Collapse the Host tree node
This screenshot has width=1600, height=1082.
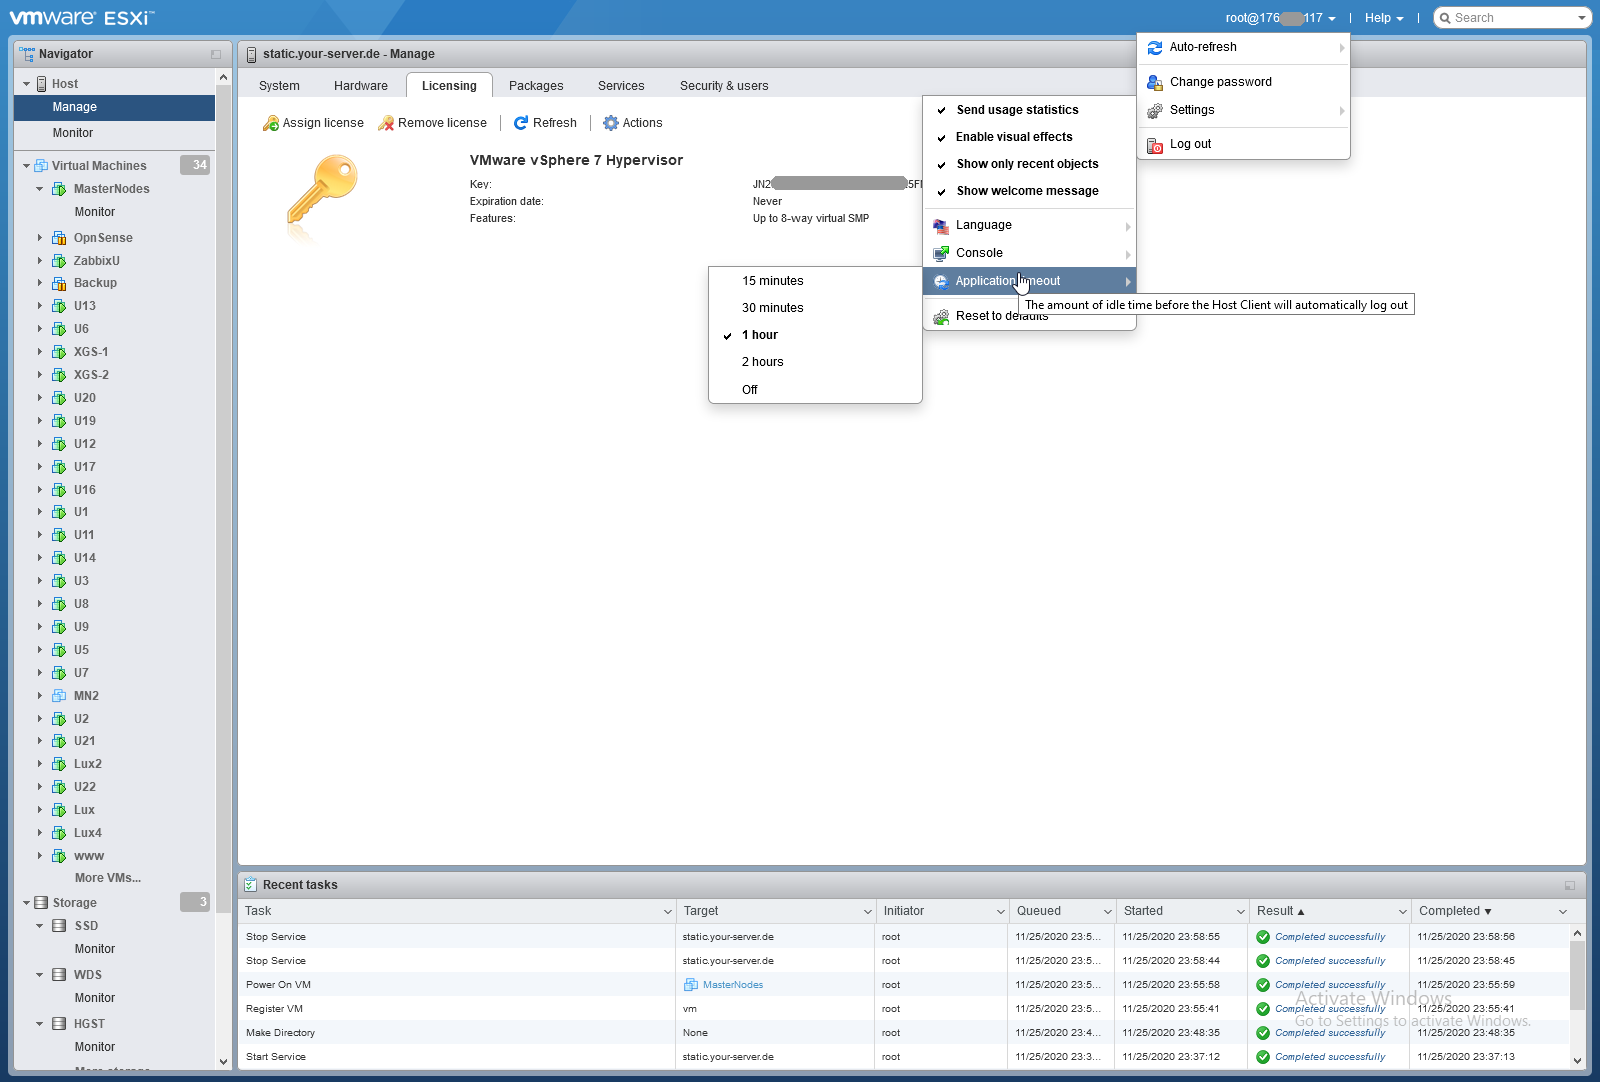[x=27, y=84]
